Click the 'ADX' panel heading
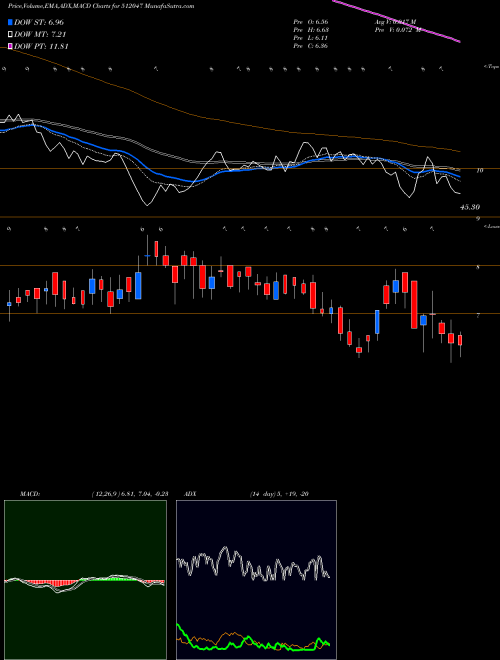The image size is (500, 660). point(190,494)
